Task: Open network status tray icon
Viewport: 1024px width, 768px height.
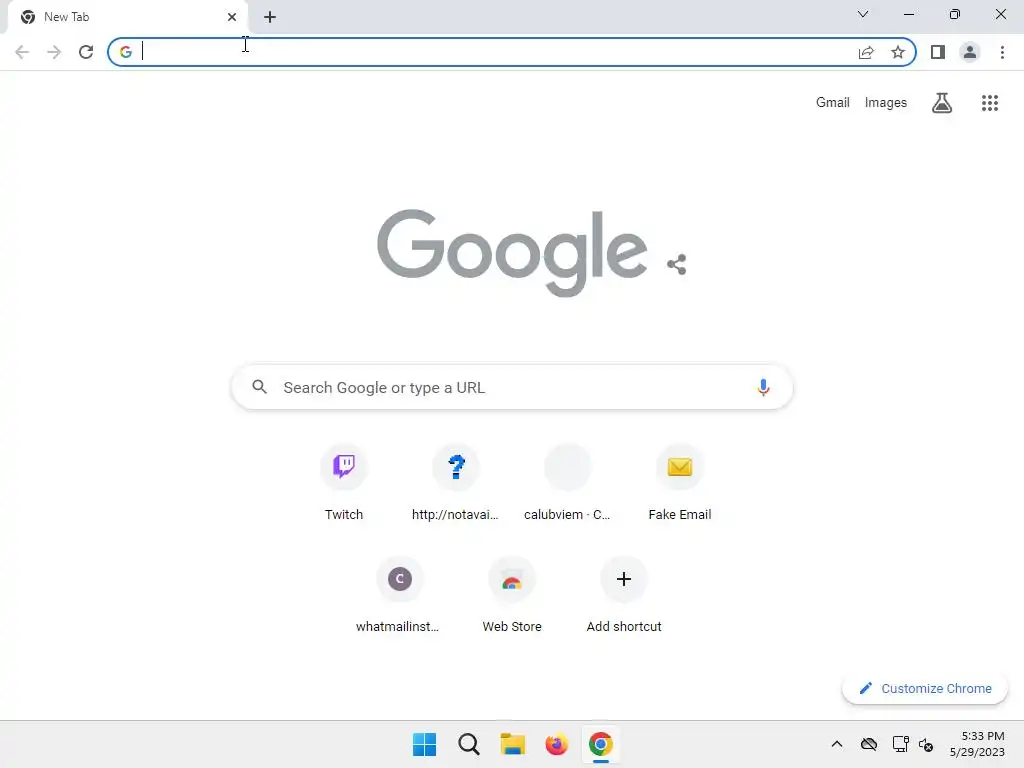Action: coord(901,744)
